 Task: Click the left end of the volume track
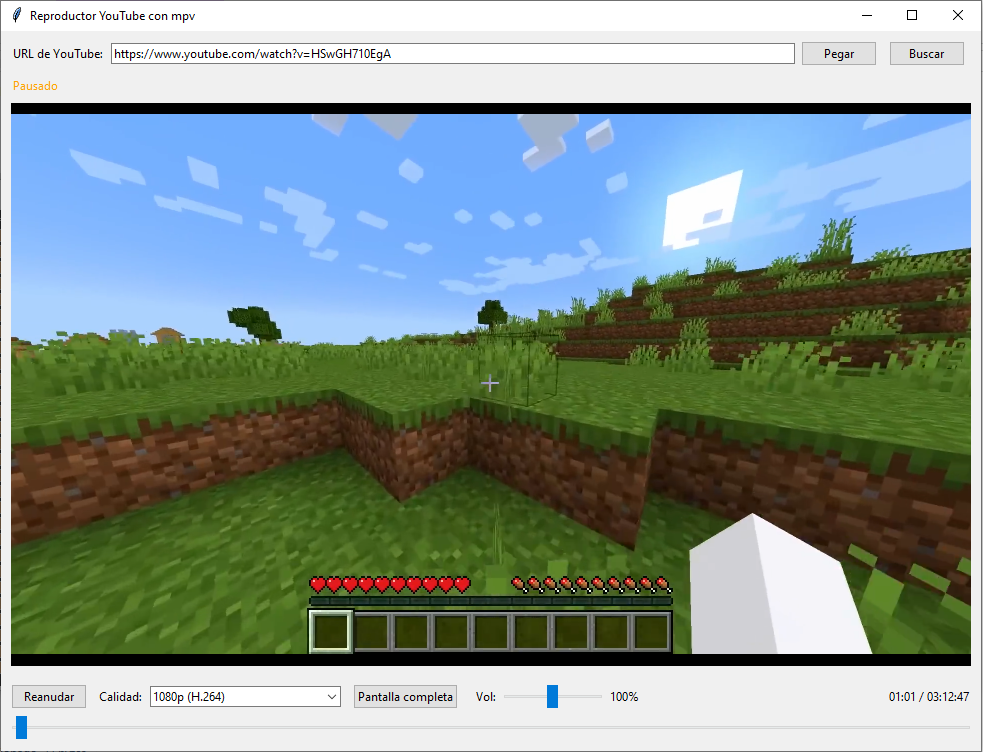click(x=508, y=697)
